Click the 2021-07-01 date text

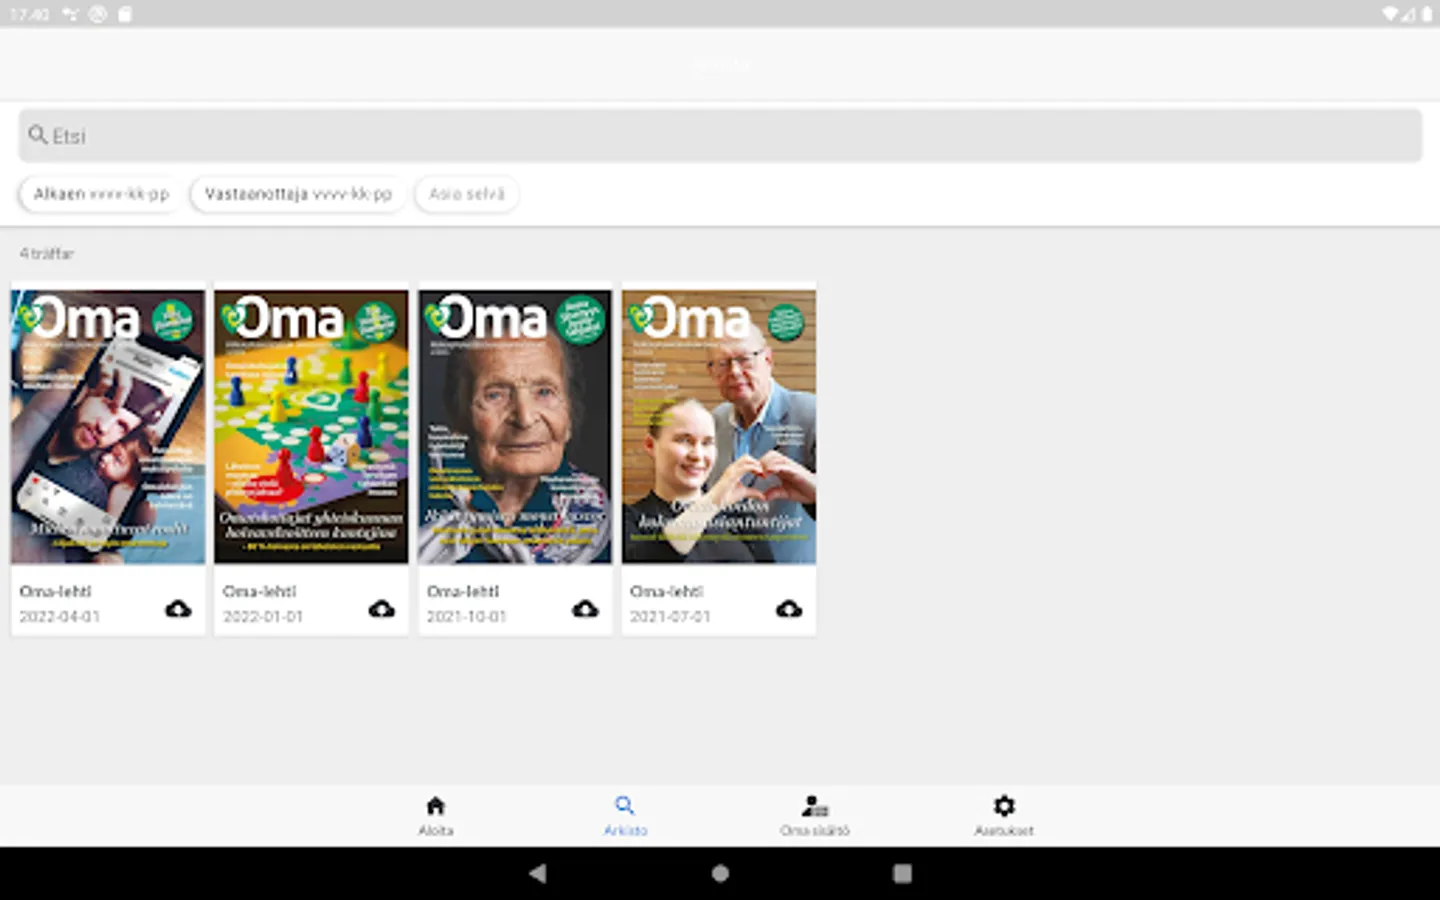coord(670,617)
